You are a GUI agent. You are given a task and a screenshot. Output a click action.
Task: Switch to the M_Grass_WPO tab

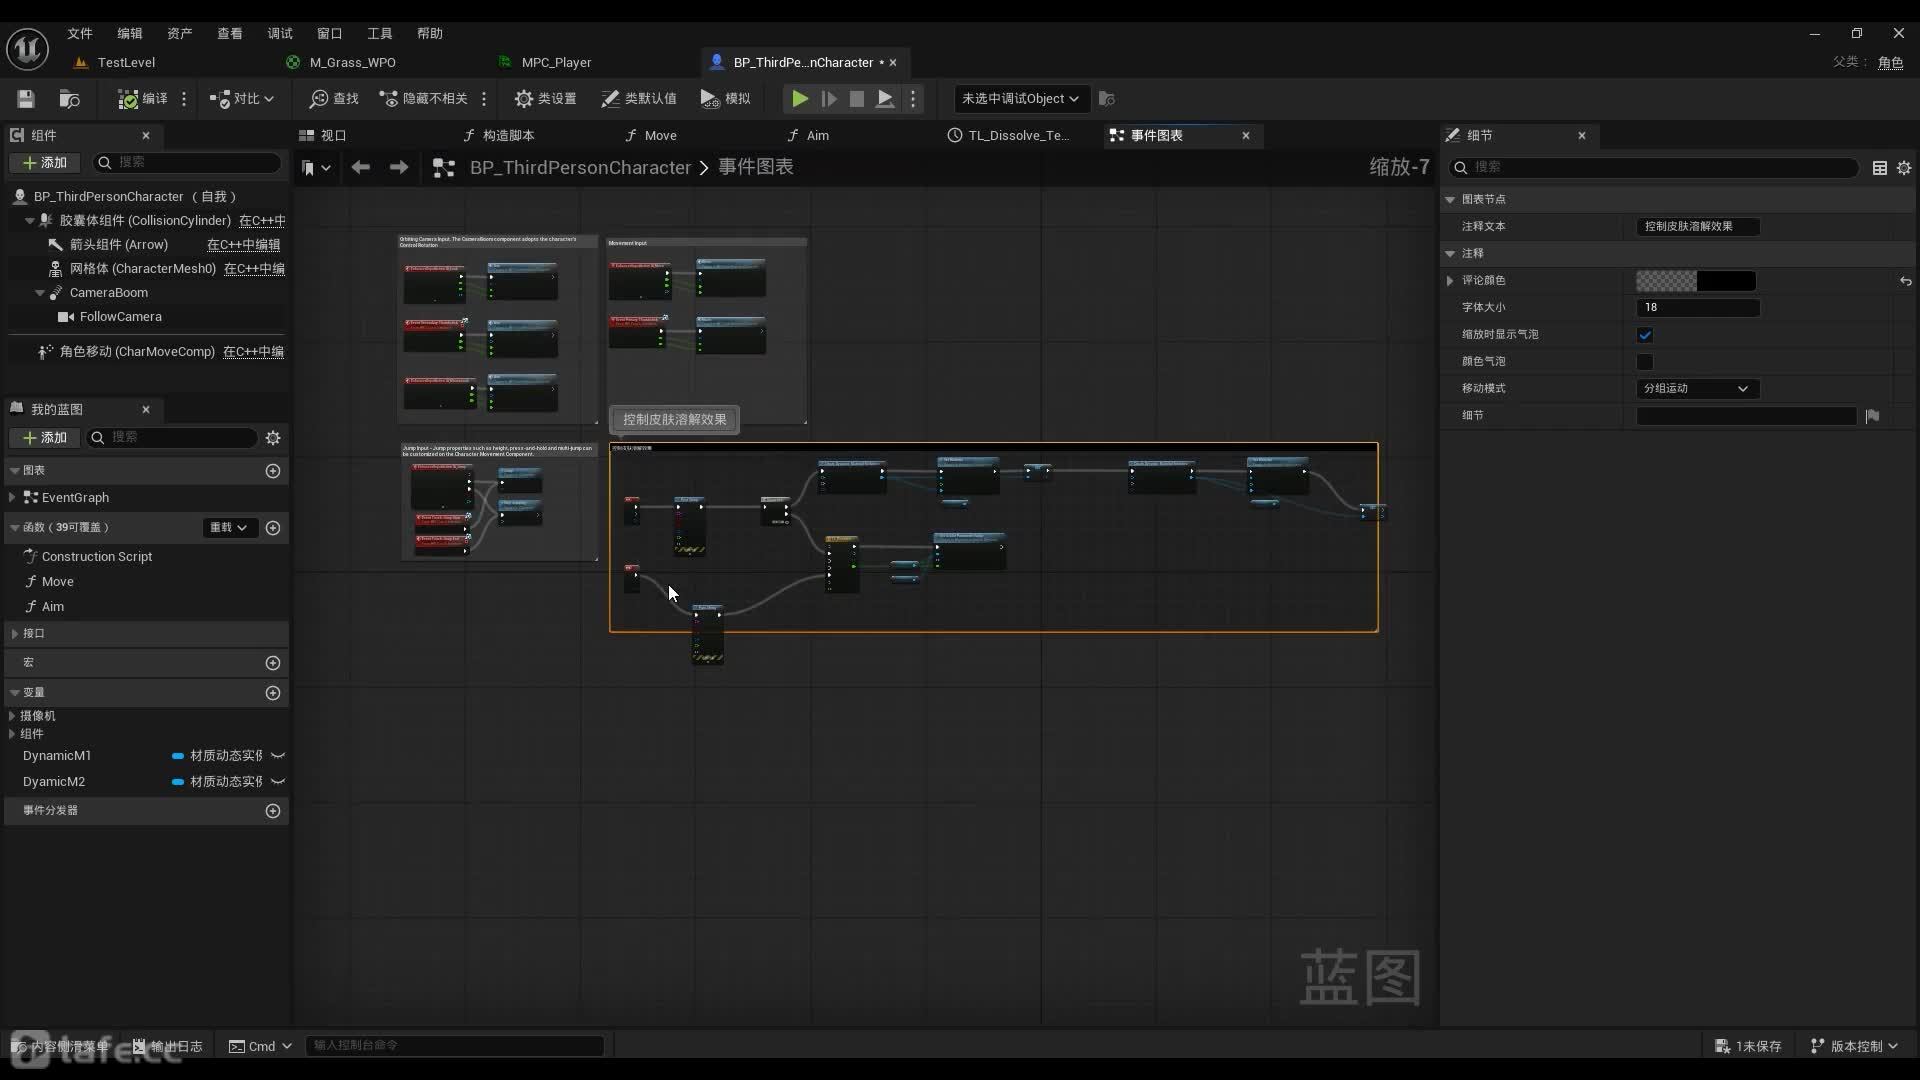[352, 62]
